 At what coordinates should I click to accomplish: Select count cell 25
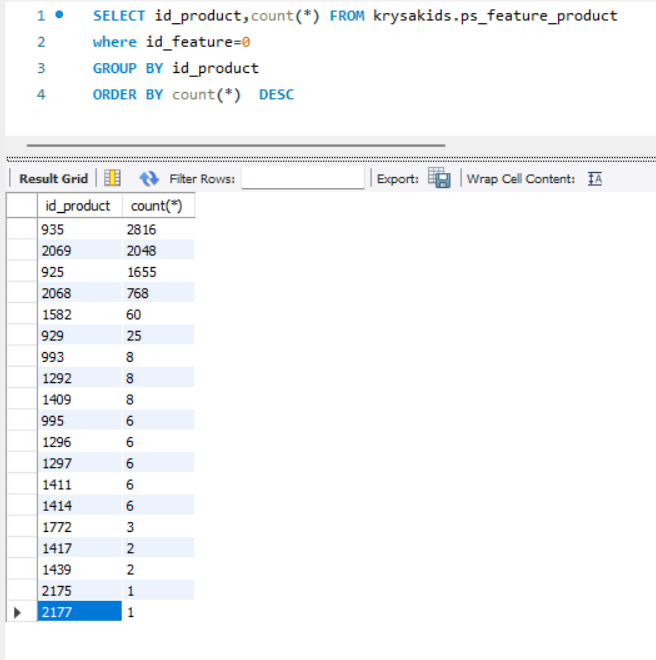[159, 335]
